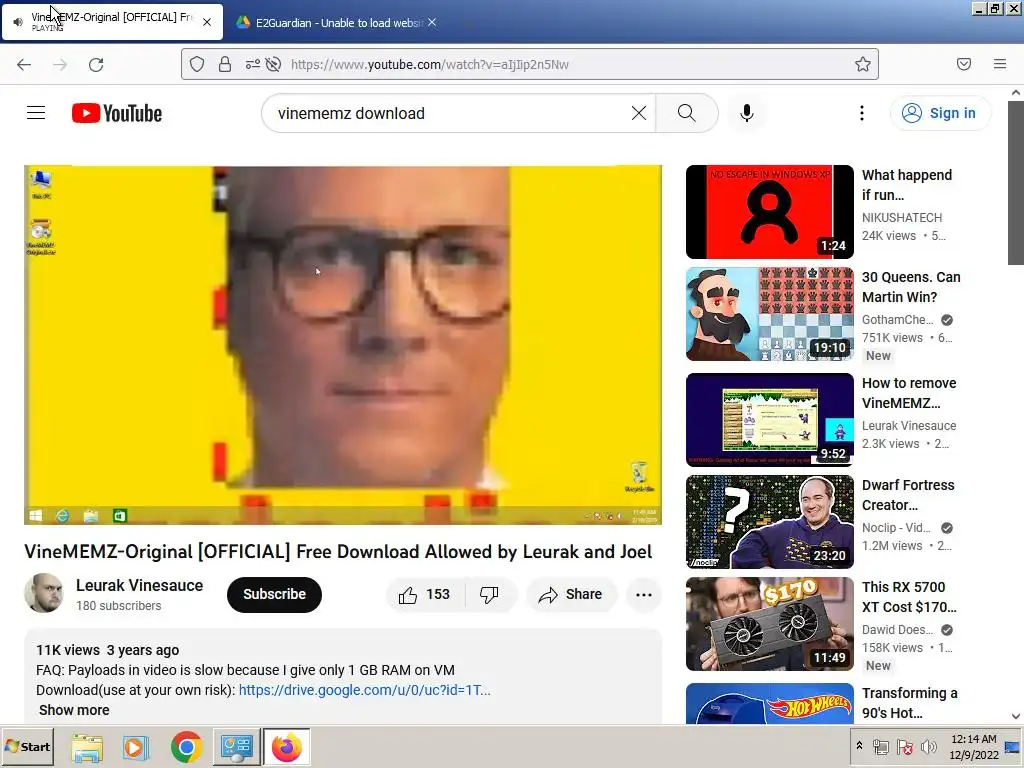Click the network status icon in system tray
1024x768 pixels.
pos(881,746)
